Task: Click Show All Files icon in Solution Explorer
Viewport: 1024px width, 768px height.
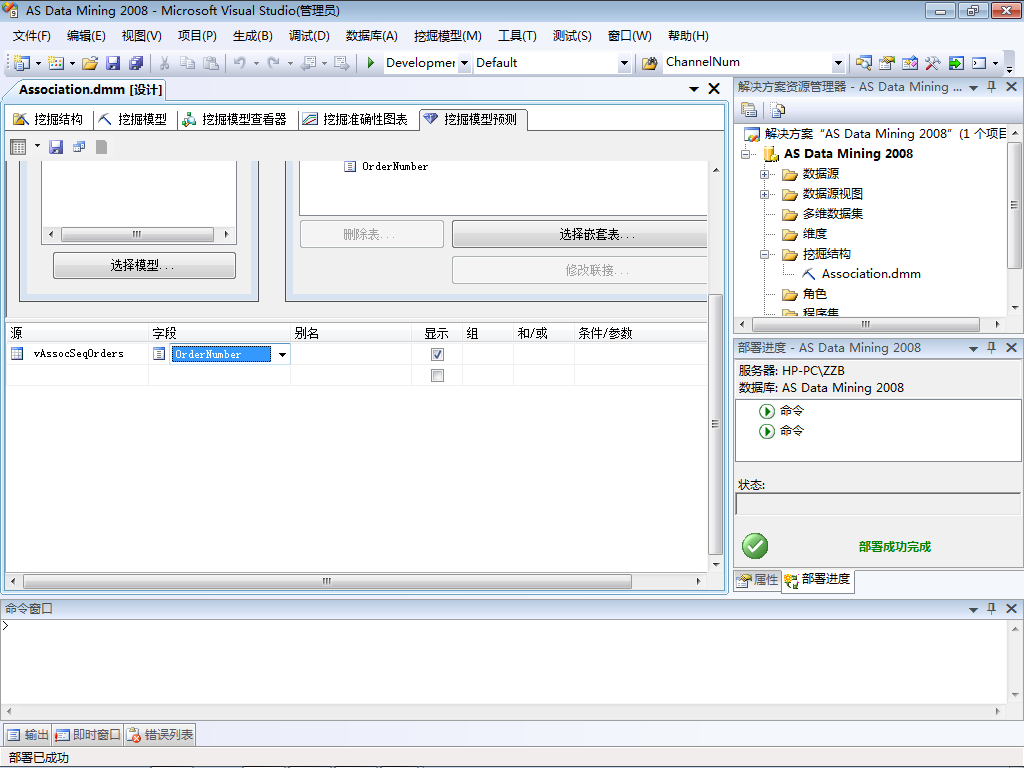Action: [777, 110]
